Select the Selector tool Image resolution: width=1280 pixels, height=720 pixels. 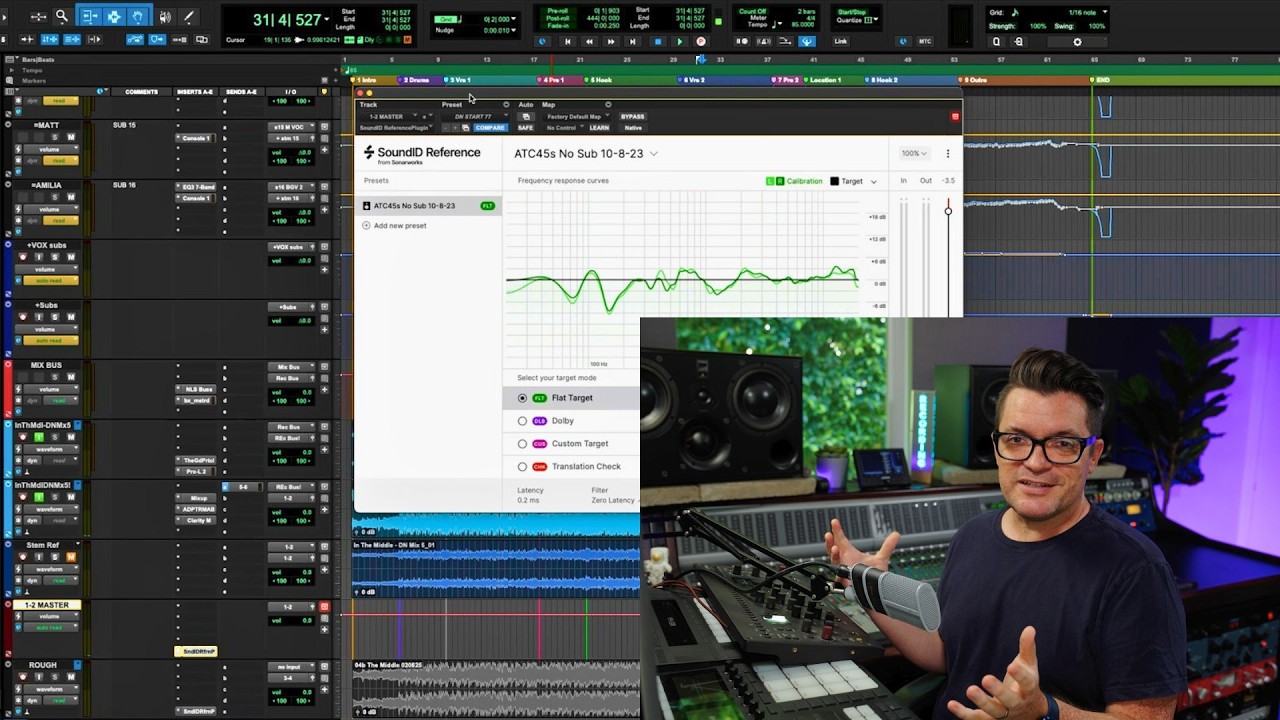click(113, 16)
